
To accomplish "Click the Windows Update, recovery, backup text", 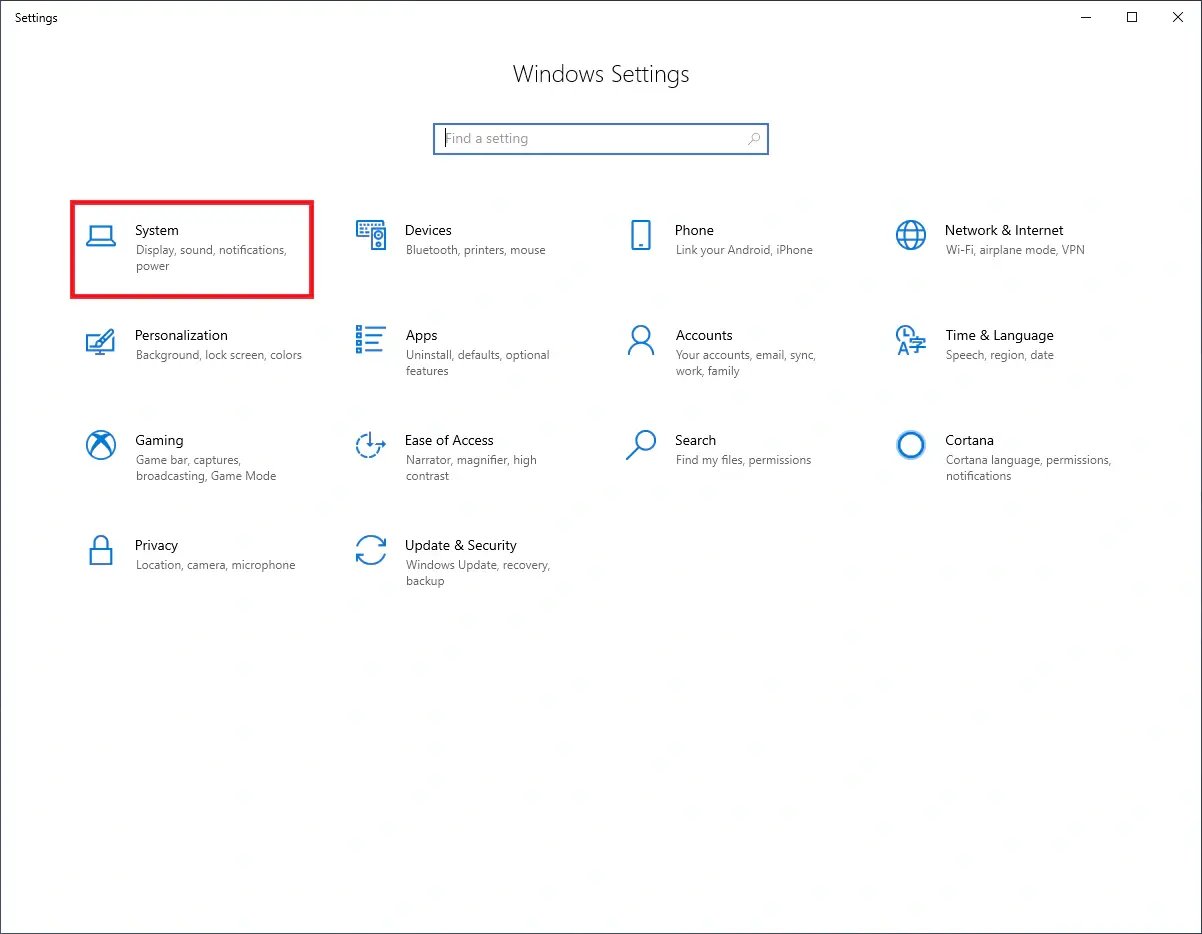I will 478,573.
